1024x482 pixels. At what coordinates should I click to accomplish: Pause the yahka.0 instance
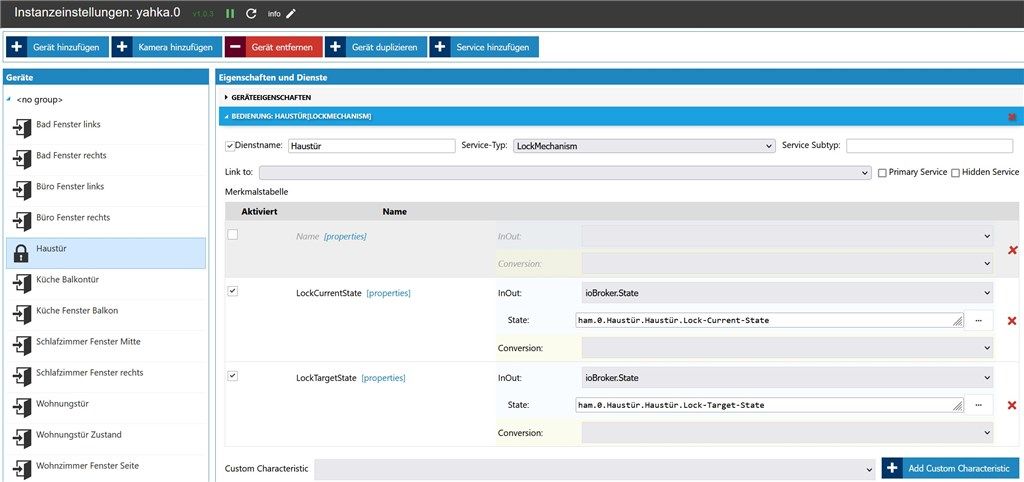click(230, 13)
